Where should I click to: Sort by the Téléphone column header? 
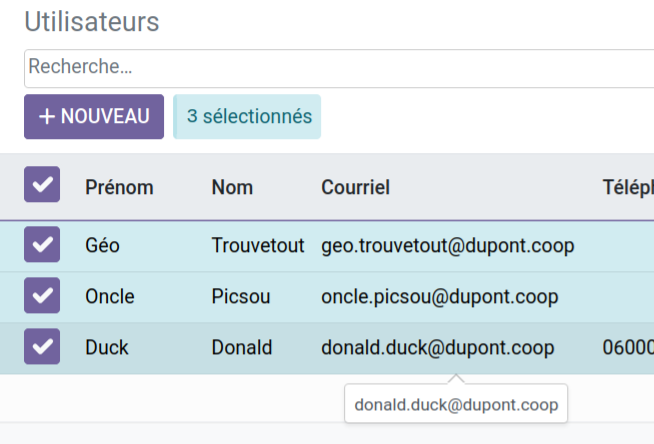tap(627, 187)
